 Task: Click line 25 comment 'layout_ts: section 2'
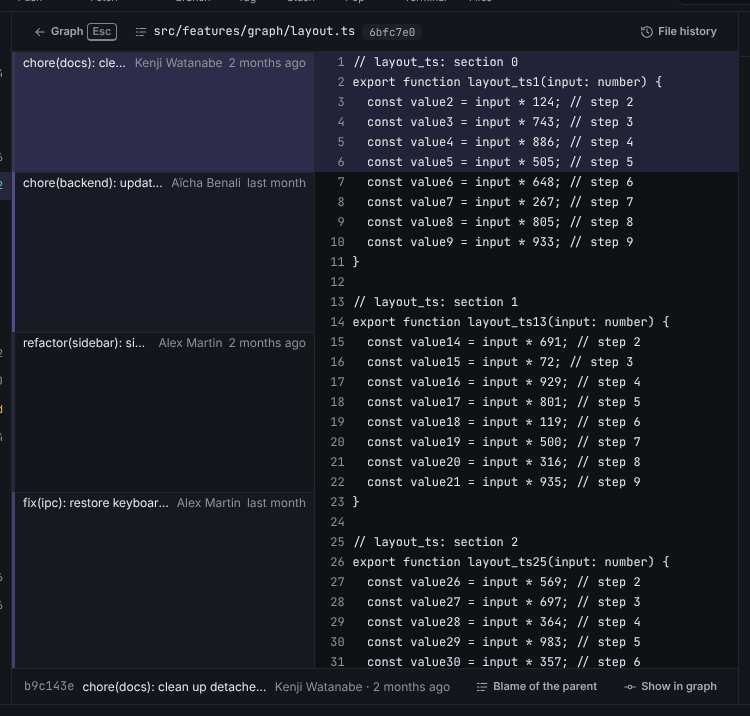point(435,542)
